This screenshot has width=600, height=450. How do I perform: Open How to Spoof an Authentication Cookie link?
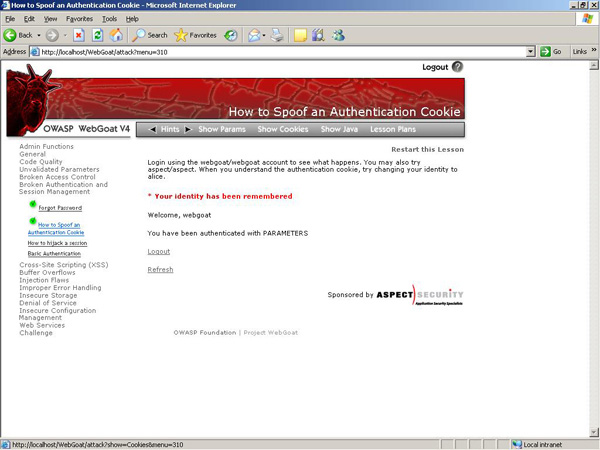[x=56, y=228]
